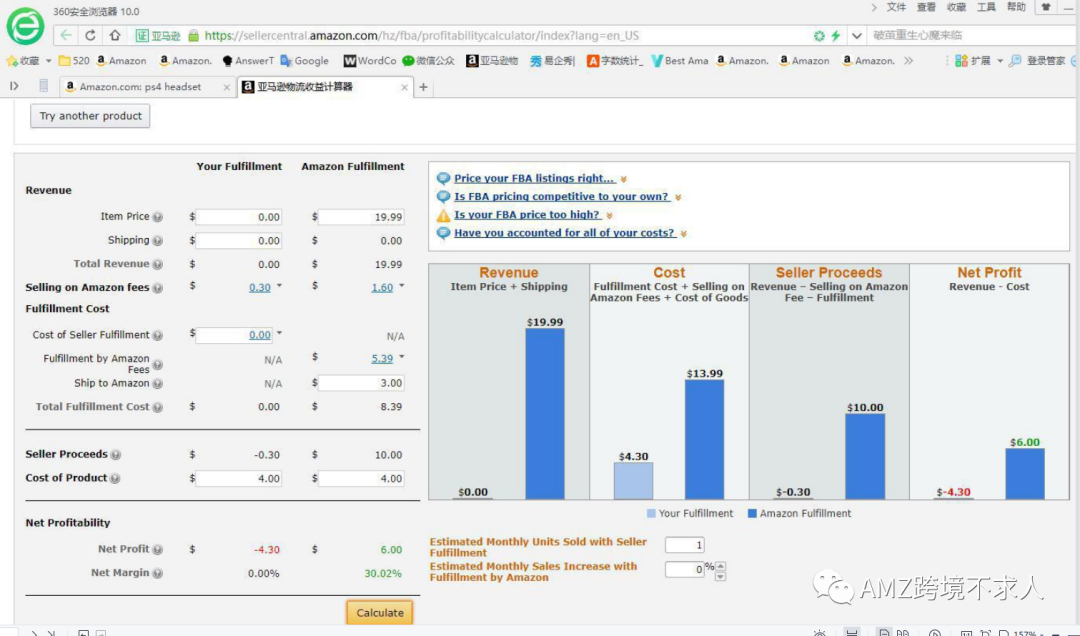Click the Try another product button
1080x636 pixels.
point(90,116)
